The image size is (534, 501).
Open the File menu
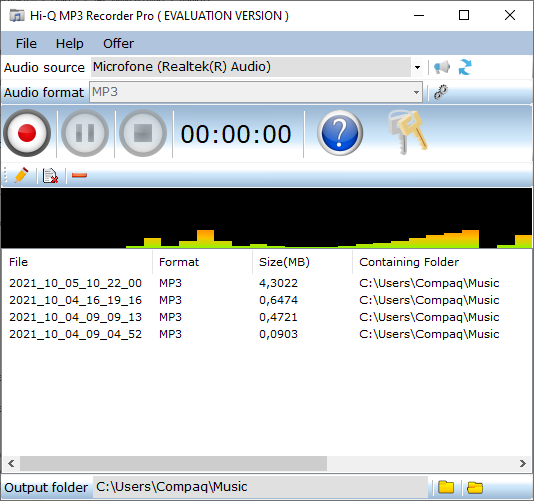click(26, 43)
